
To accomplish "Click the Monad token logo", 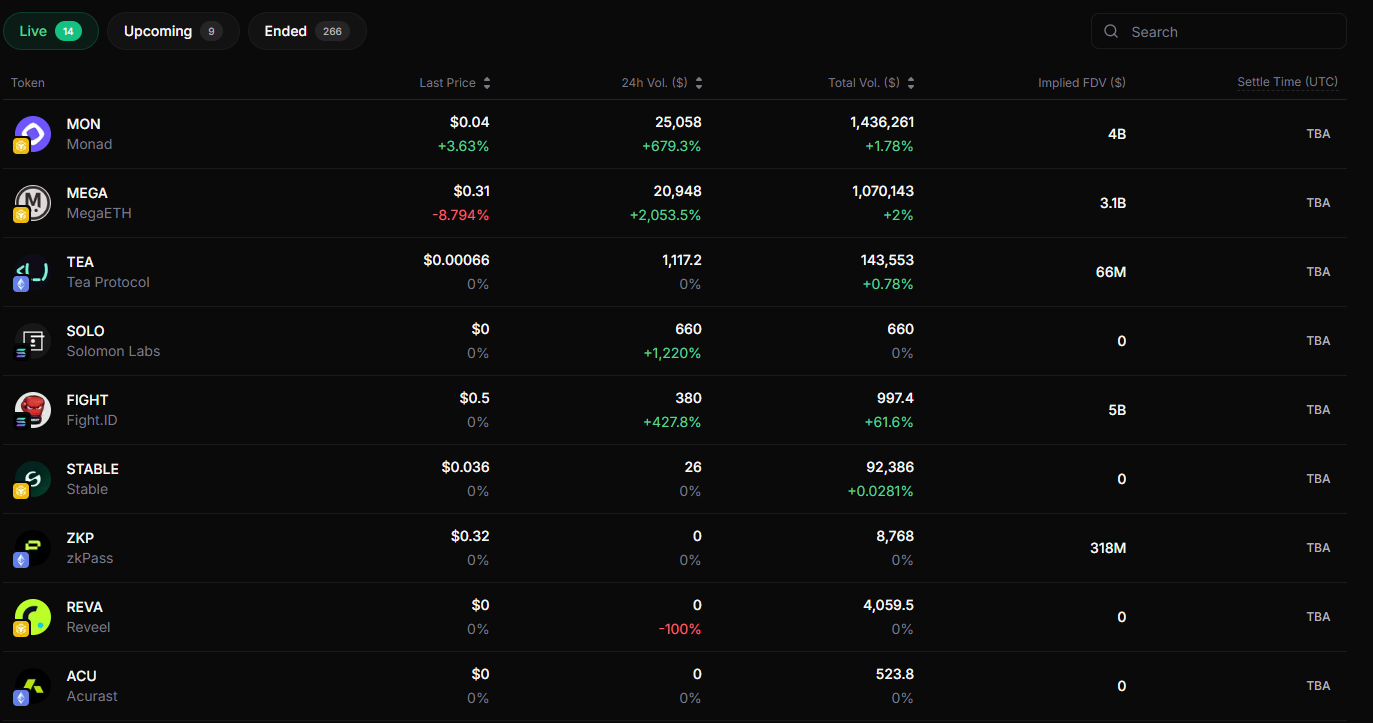I will (31, 133).
